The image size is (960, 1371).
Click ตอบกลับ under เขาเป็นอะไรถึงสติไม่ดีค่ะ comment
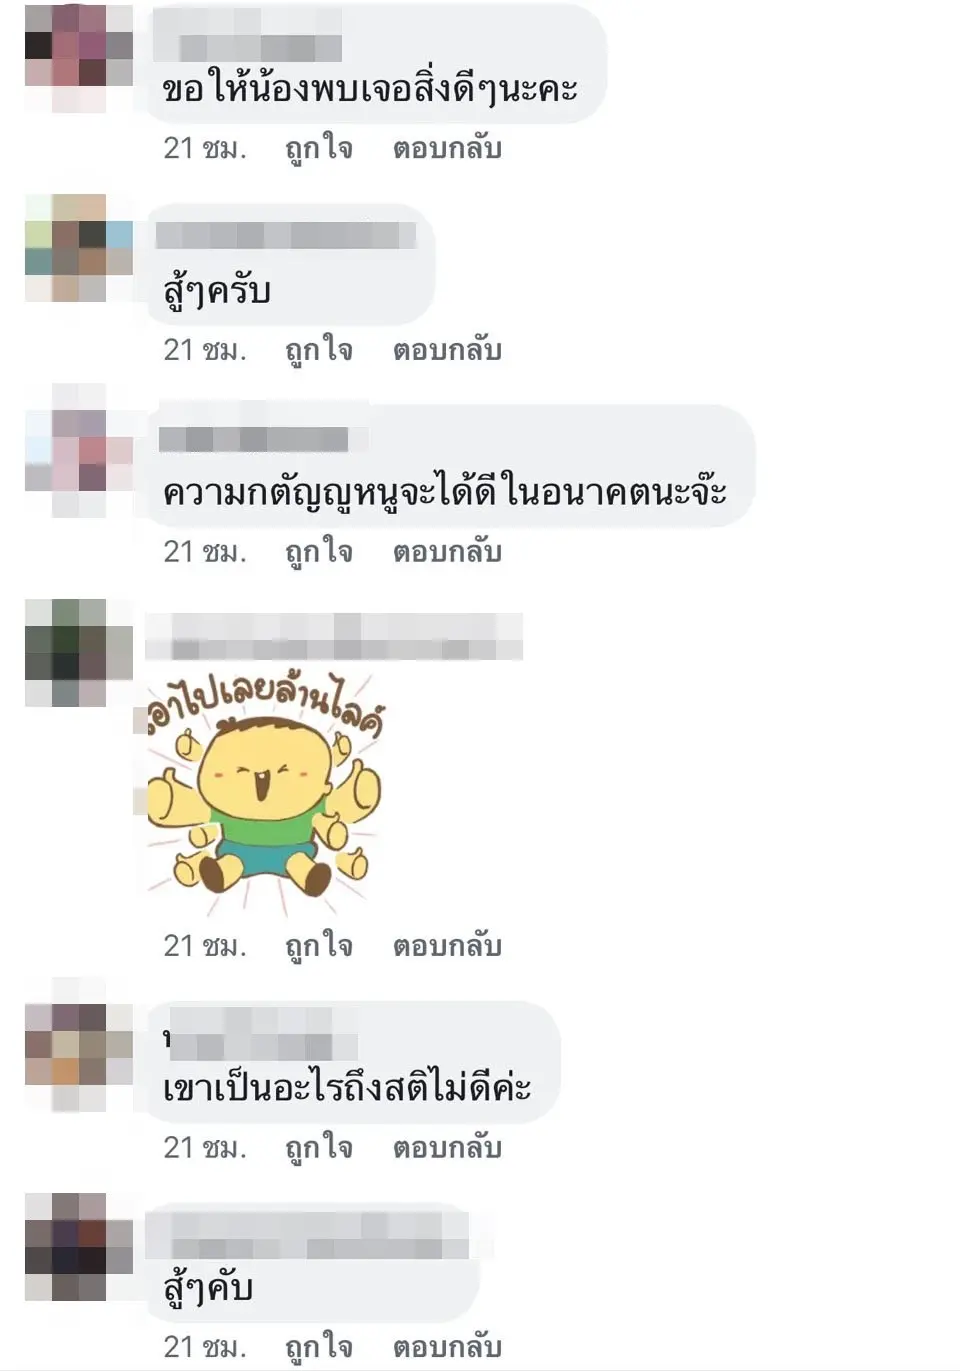pyautogui.click(x=447, y=1149)
